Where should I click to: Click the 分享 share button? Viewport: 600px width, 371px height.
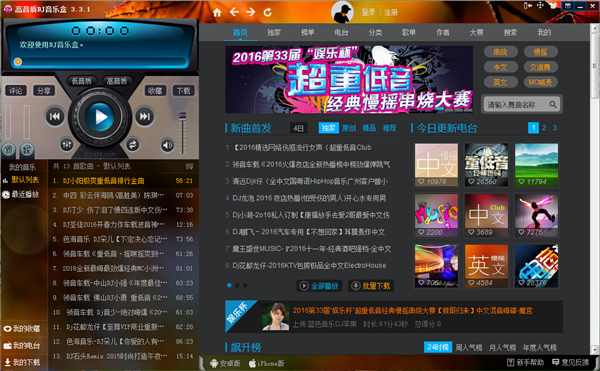coord(44,91)
